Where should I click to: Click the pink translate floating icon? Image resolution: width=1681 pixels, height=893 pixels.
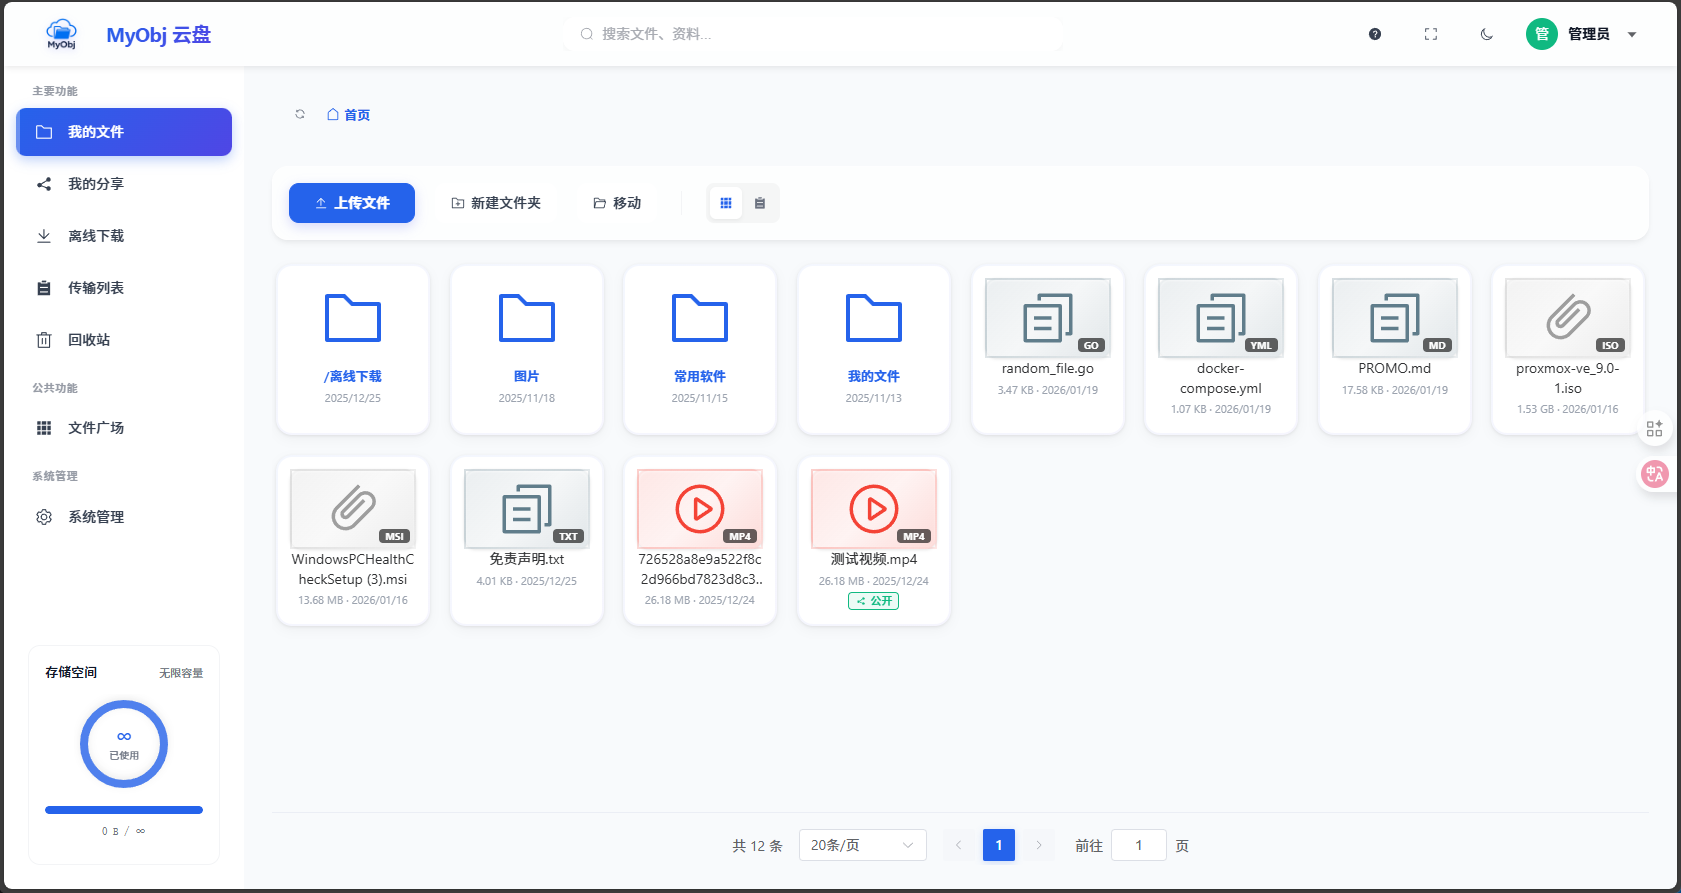pyautogui.click(x=1654, y=474)
